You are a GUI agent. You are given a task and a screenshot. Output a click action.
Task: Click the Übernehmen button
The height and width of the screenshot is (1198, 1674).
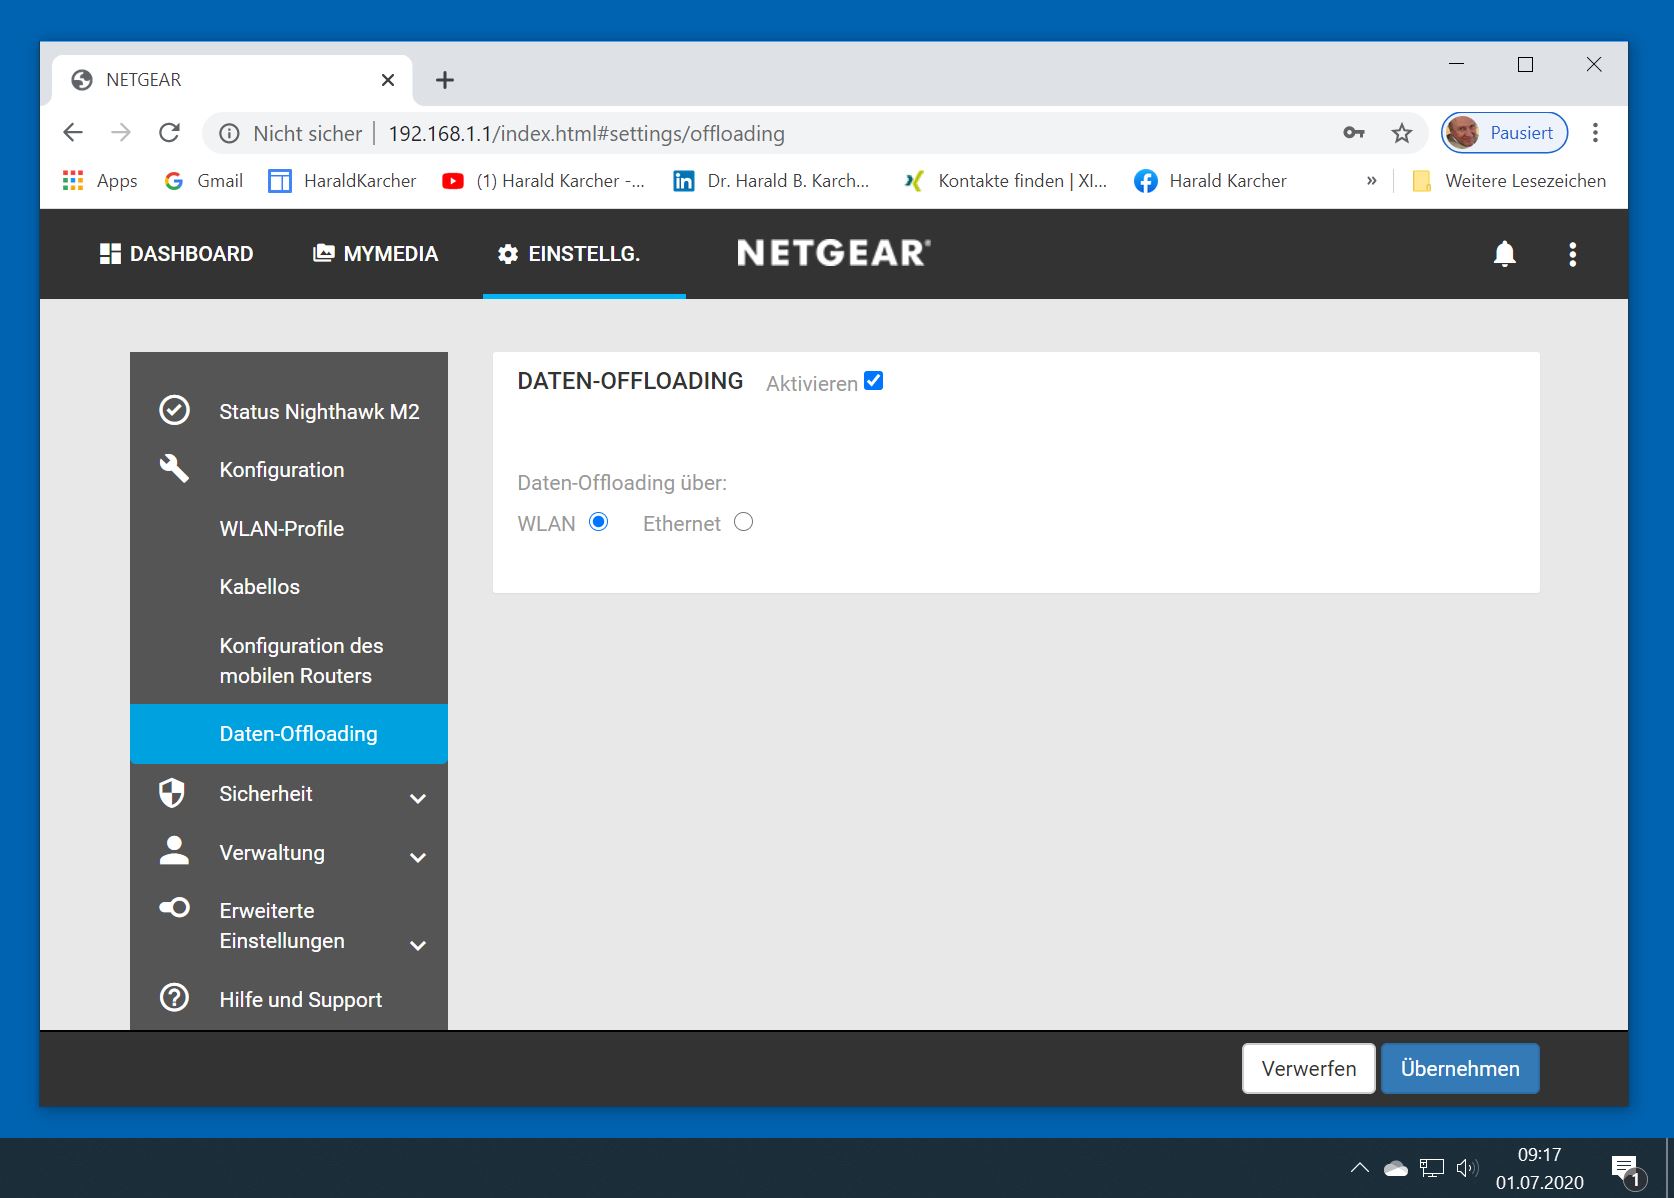[x=1459, y=1068]
